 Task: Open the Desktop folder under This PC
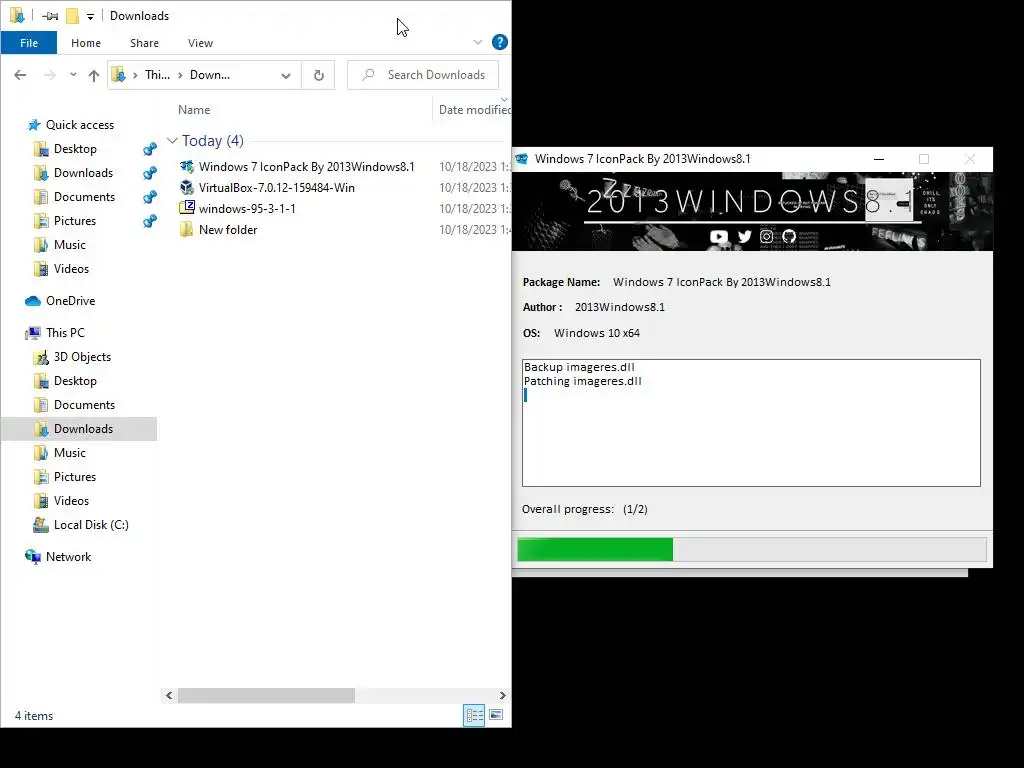pyautogui.click(x=74, y=381)
